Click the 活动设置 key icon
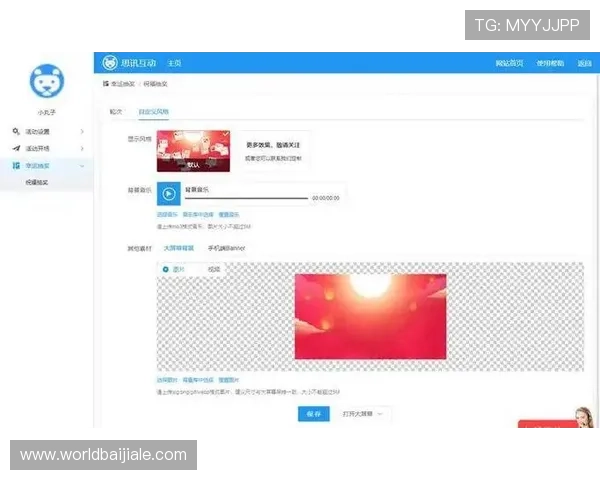 [x=16, y=132]
